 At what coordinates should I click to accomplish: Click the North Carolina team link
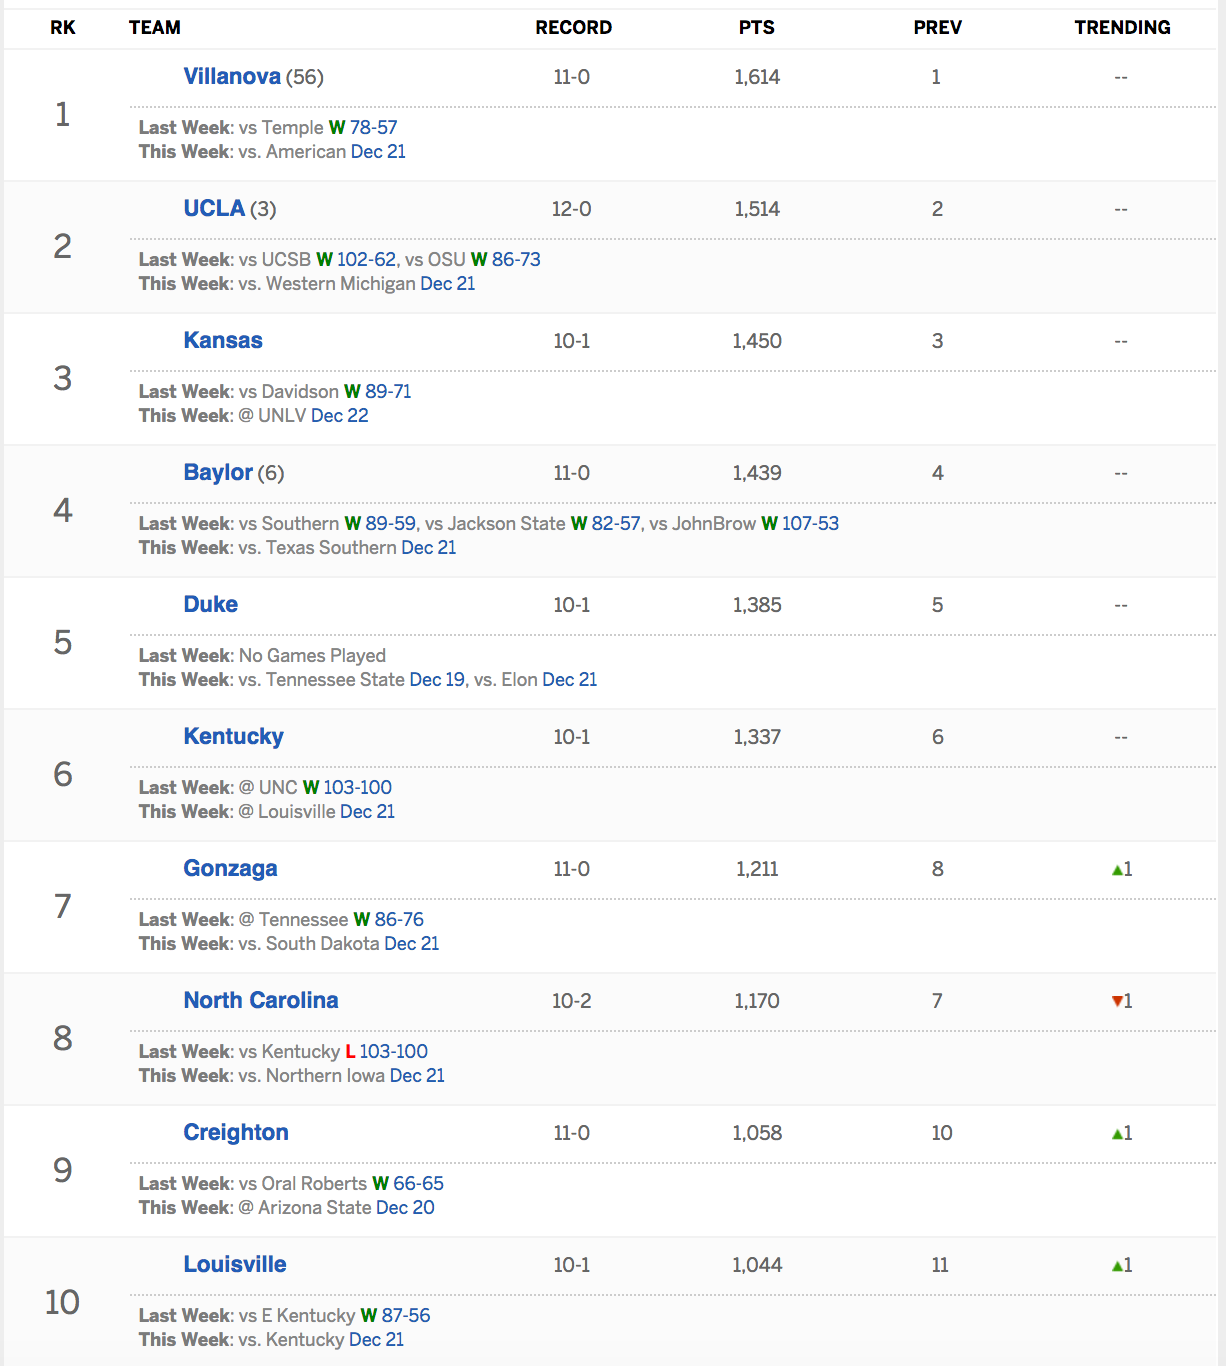click(x=261, y=1001)
